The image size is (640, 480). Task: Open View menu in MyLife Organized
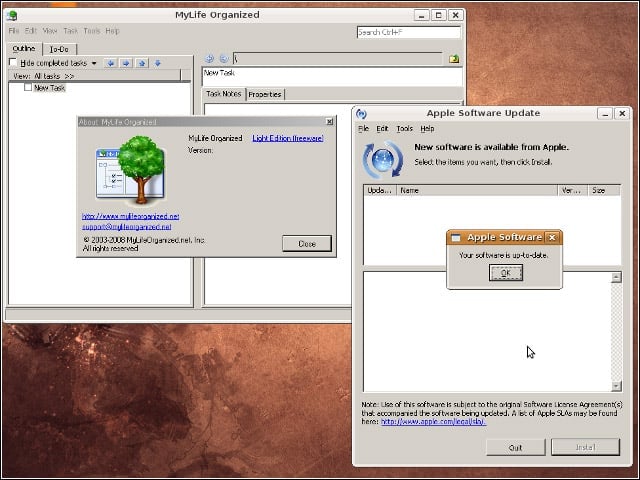49,31
